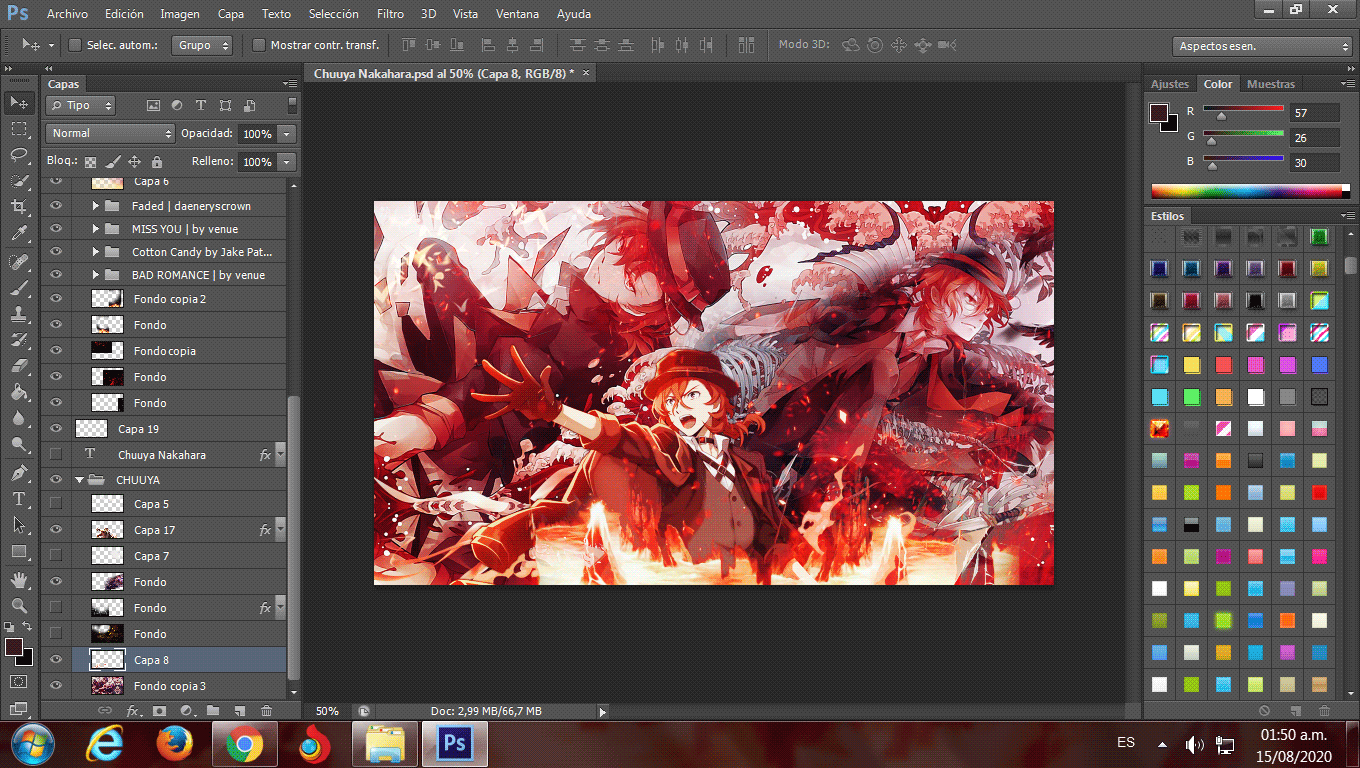
Task: Activate the Crop tool
Action: (x=19, y=207)
